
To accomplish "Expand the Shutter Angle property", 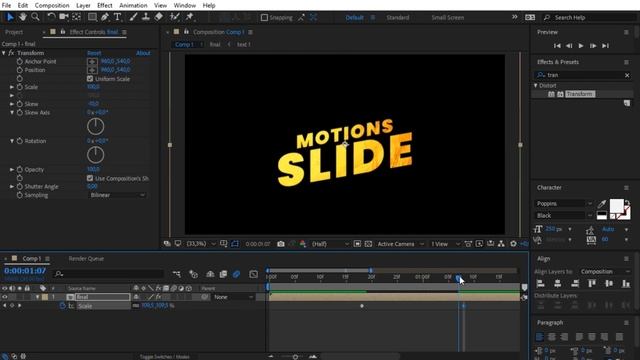I will pyautogui.click(x=12, y=186).
